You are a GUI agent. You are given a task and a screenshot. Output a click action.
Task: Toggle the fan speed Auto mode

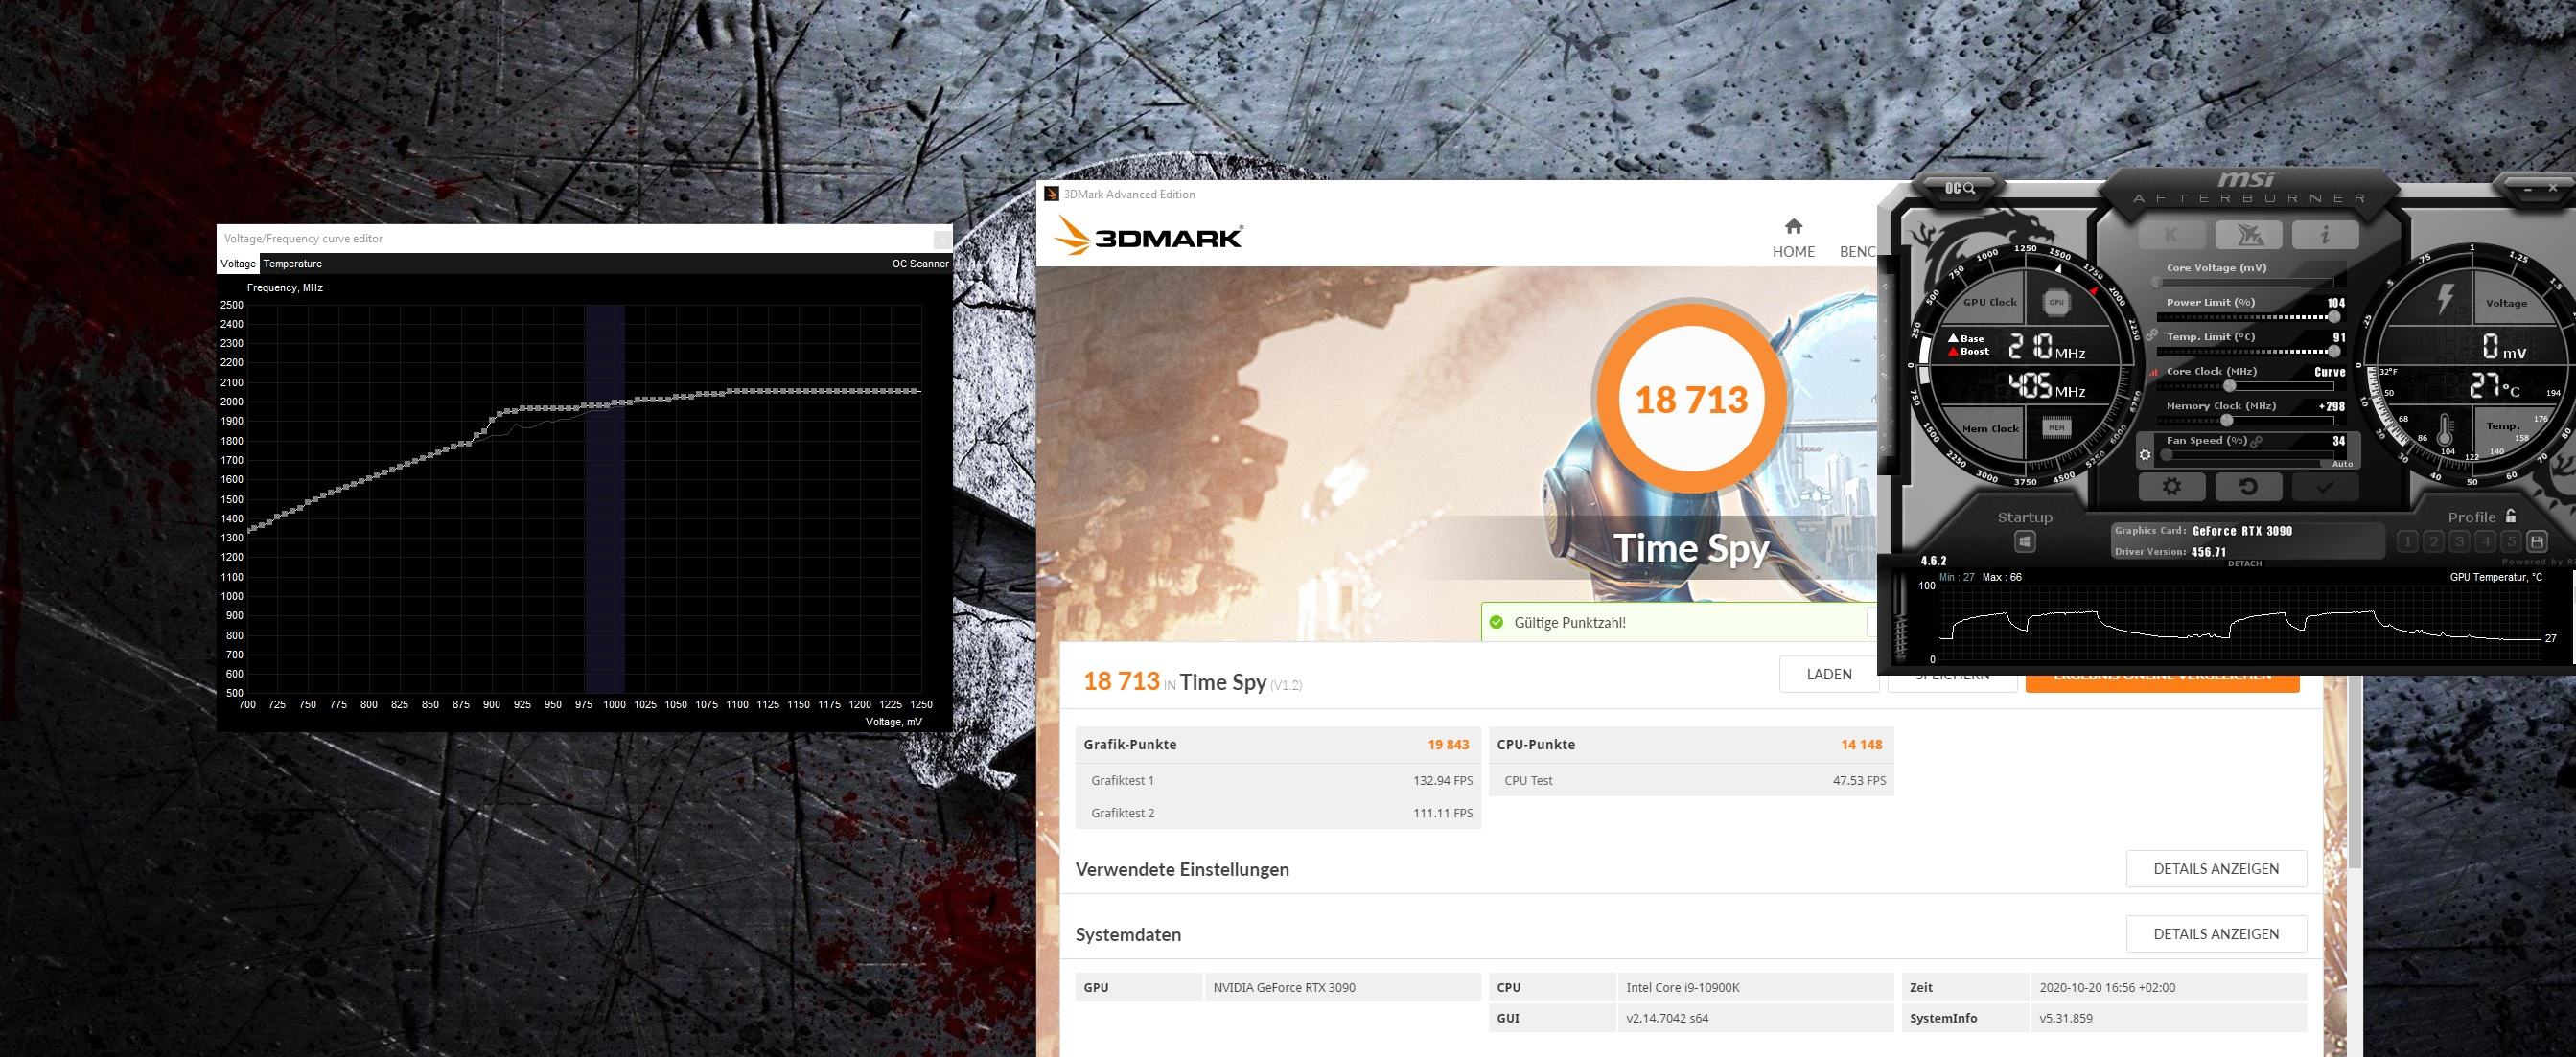tap(2341, 464)
